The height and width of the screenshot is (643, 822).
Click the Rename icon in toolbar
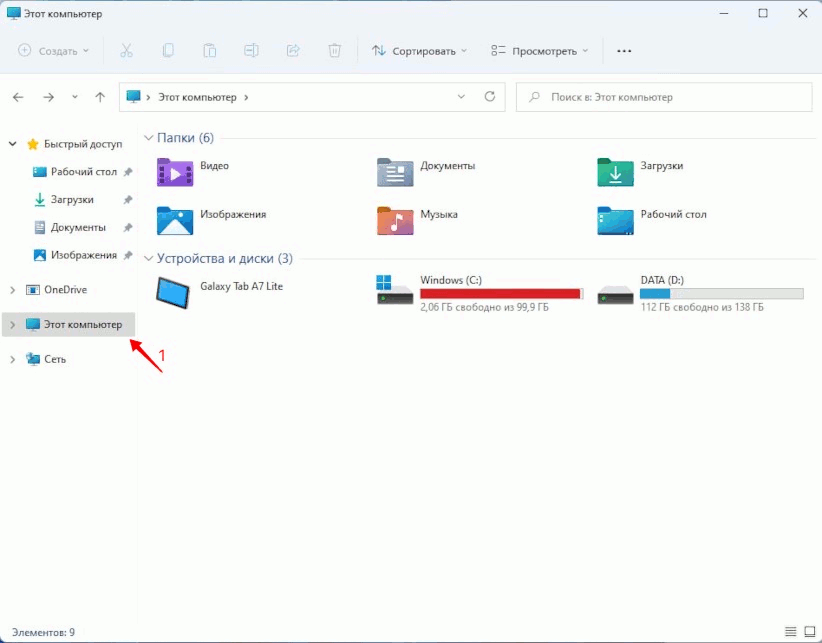[x=251, y=51]
